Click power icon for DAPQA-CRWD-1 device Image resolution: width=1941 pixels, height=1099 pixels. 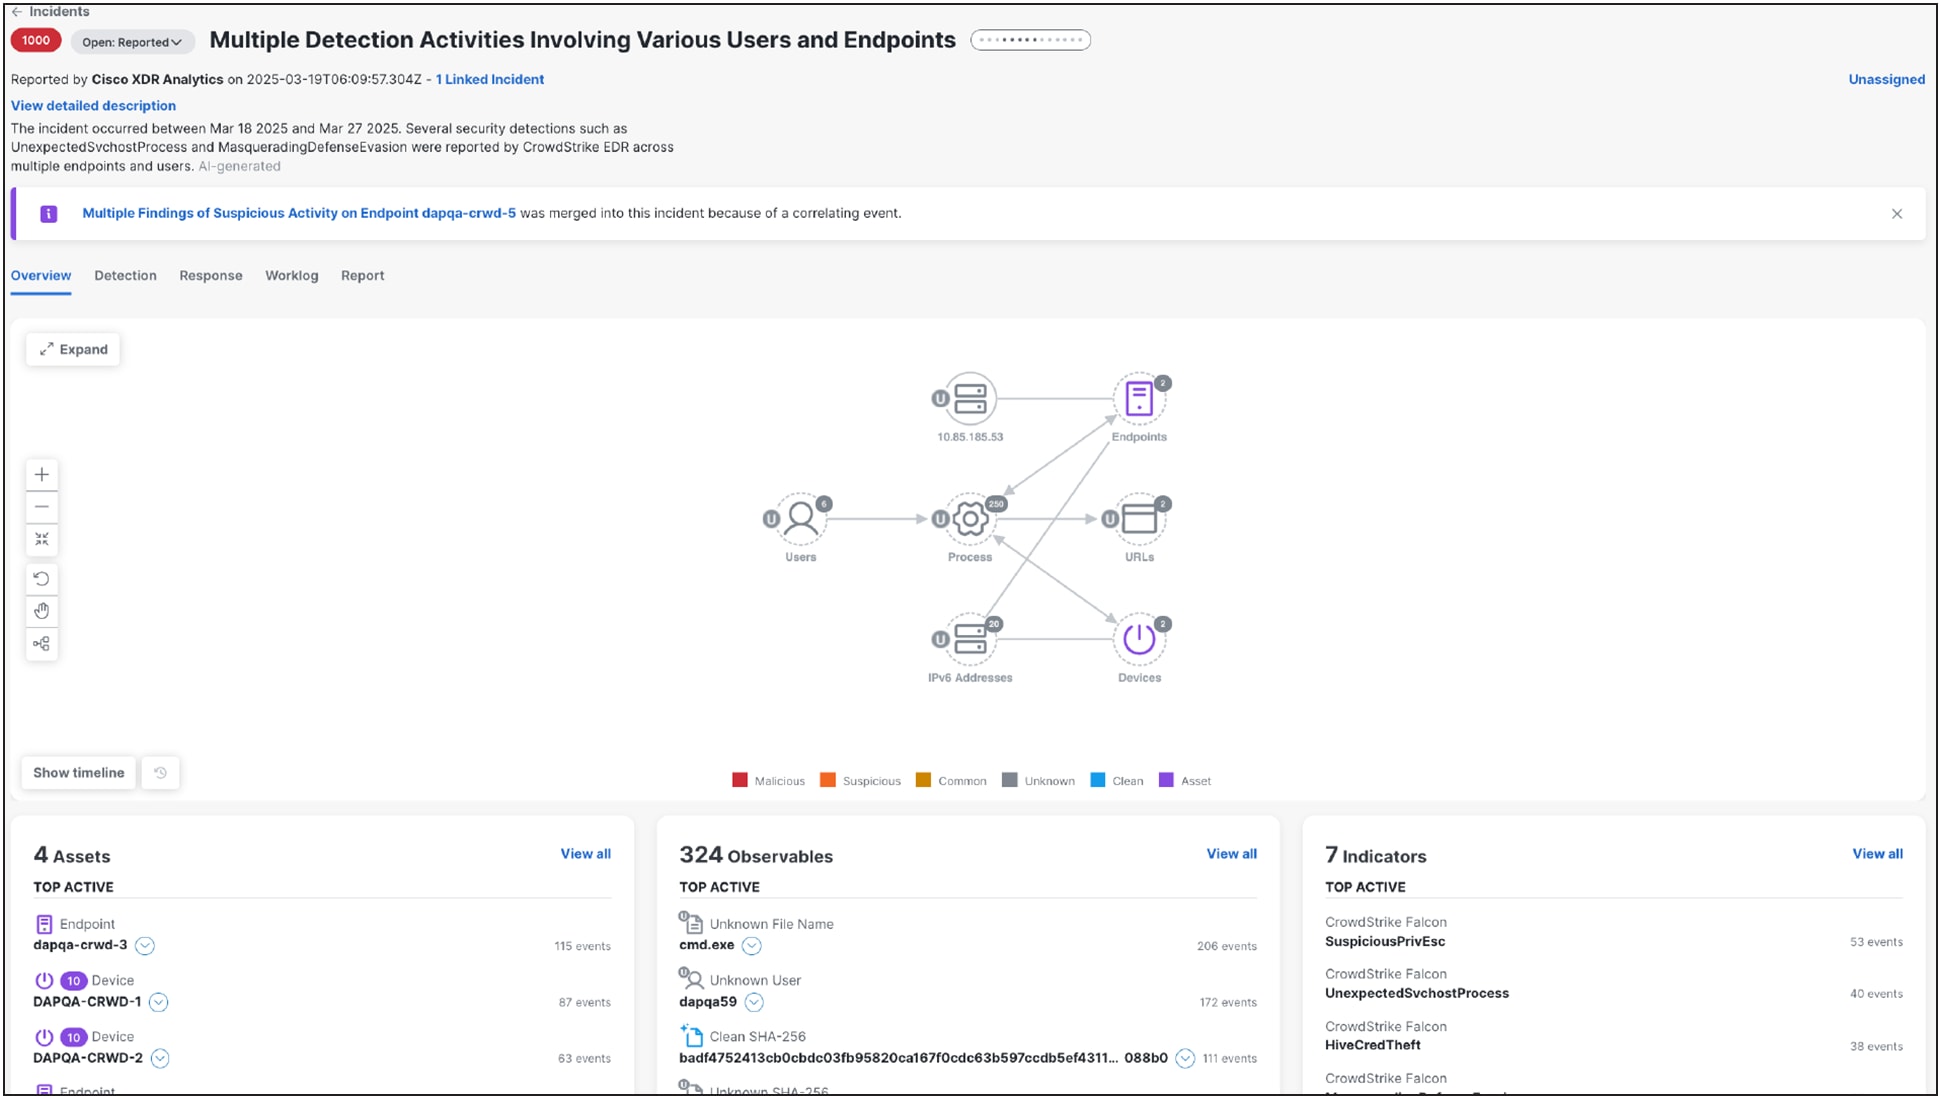click(x=44, y=980)
